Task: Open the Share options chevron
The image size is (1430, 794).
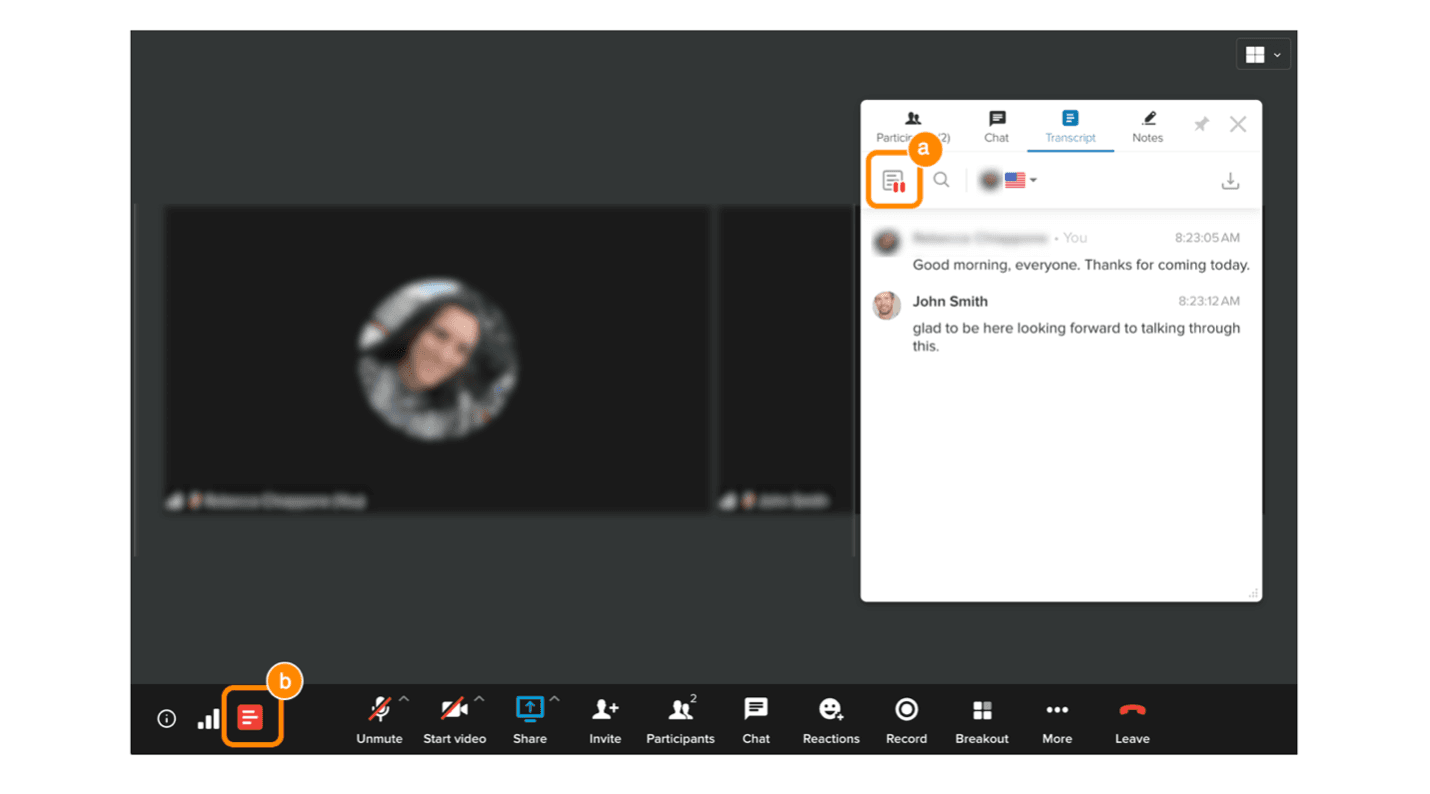Action: tap(553, 697)
